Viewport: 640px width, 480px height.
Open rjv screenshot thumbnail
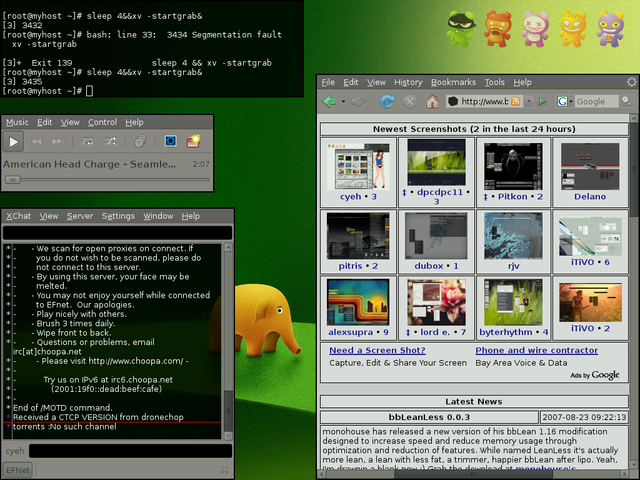[x=513, y=236]
